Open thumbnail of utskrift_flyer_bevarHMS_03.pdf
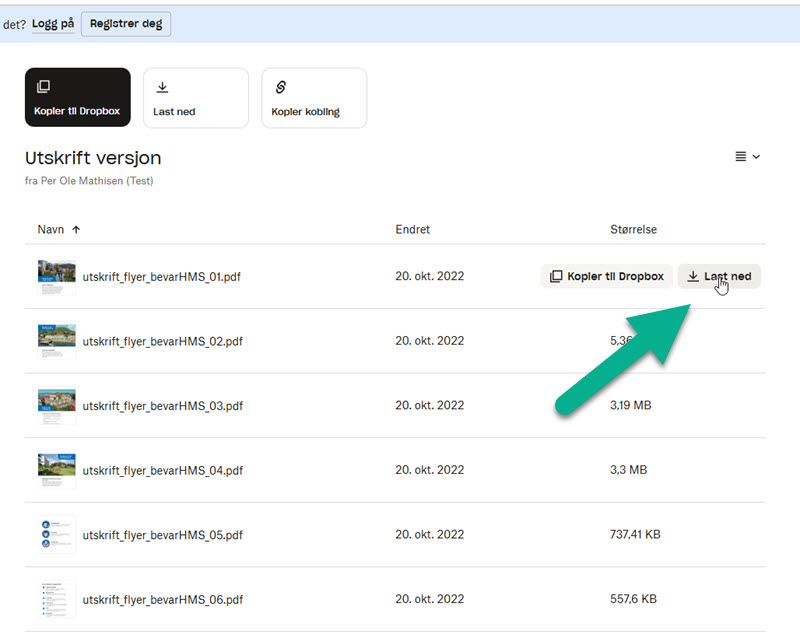Screen dimensions: 800x638 click(x=56, y=406)
